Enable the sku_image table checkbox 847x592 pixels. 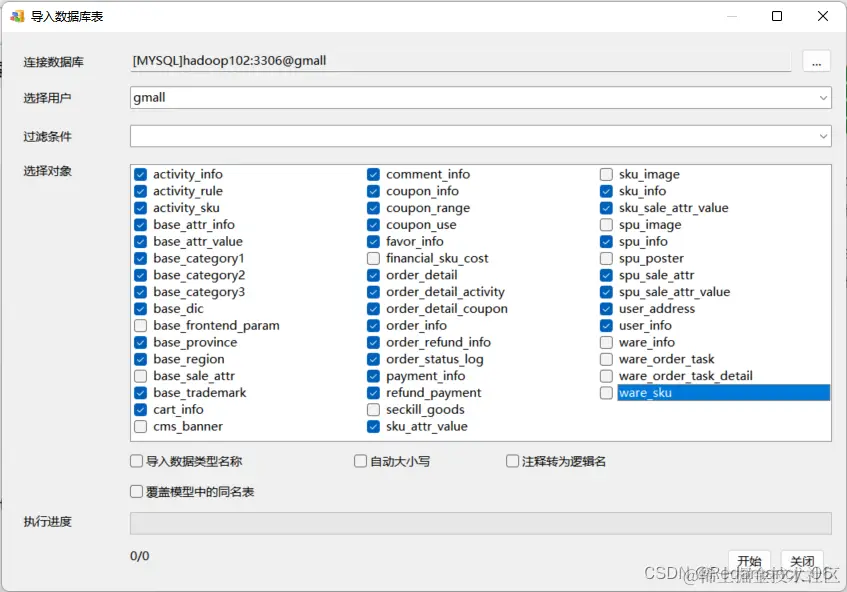coord(605,174)
